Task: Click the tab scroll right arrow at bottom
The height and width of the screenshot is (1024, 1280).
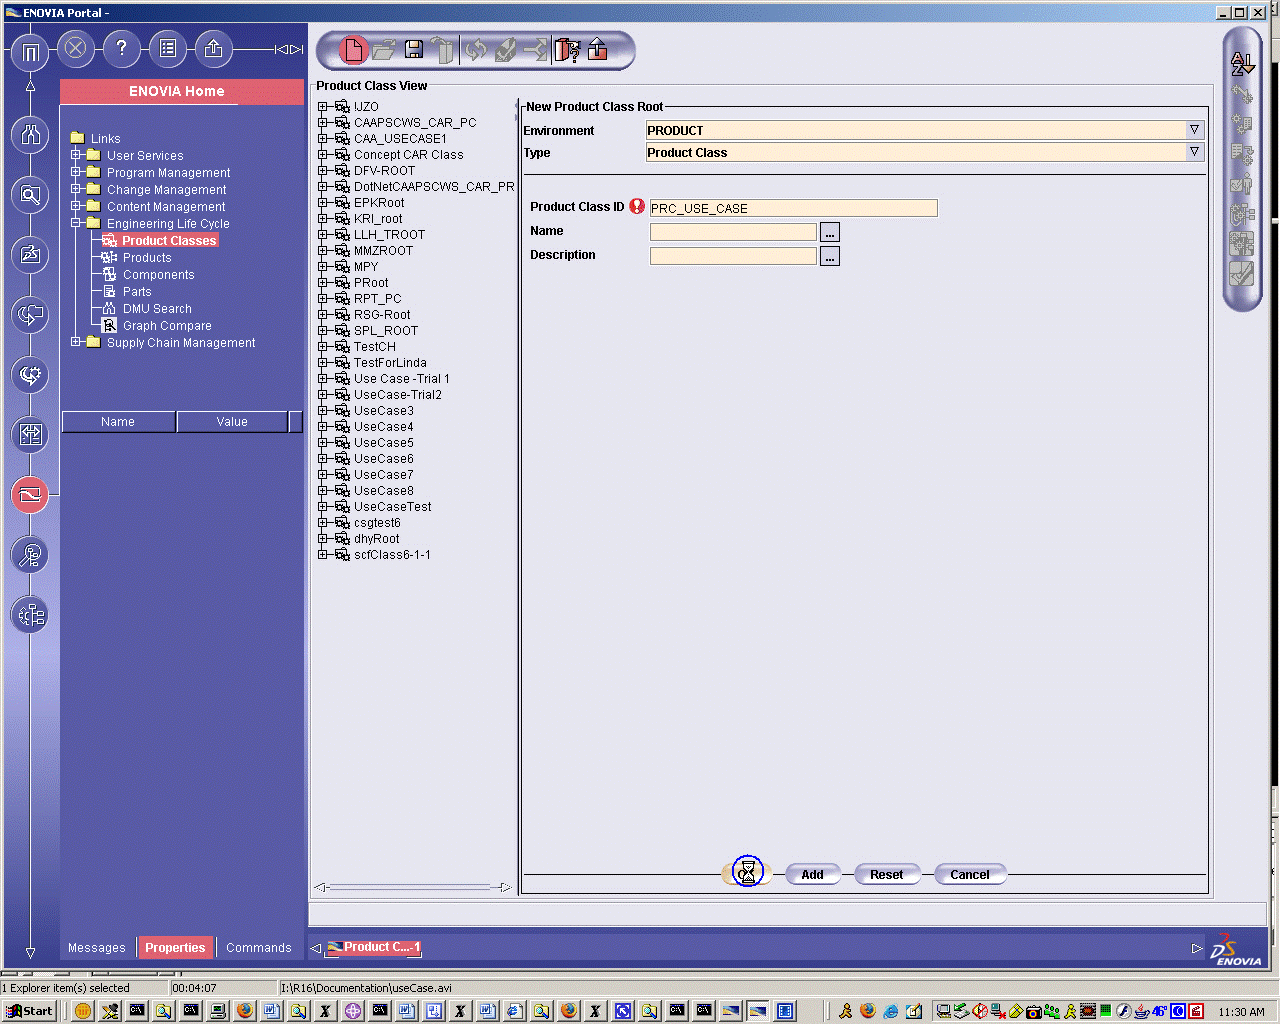Action: [1197, 948]
